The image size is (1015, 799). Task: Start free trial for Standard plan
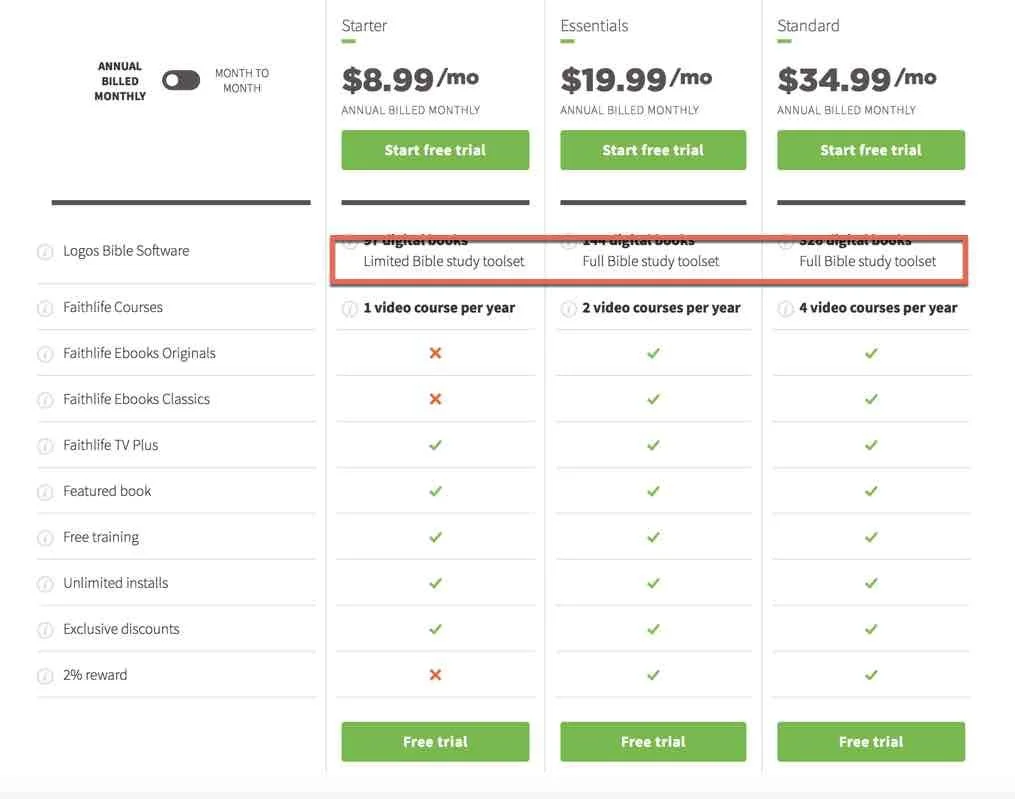click(x=871, y=150)
